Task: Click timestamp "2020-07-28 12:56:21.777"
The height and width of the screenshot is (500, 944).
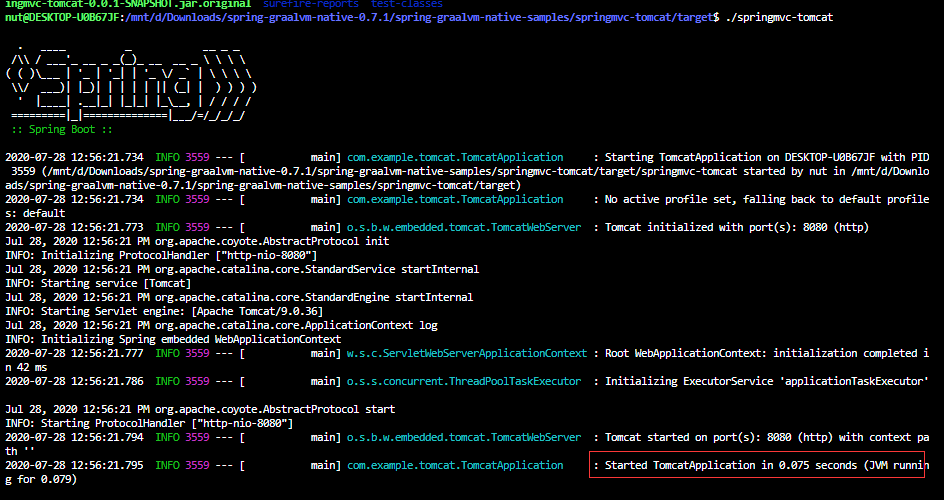Action: pos(74,353)
